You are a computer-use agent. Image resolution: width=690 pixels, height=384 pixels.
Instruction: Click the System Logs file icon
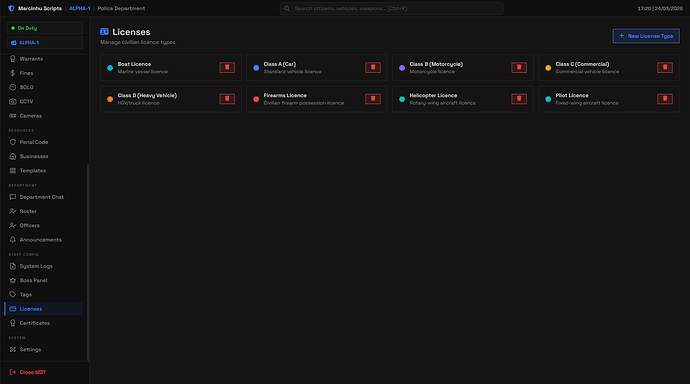click(x=13, y=266)
